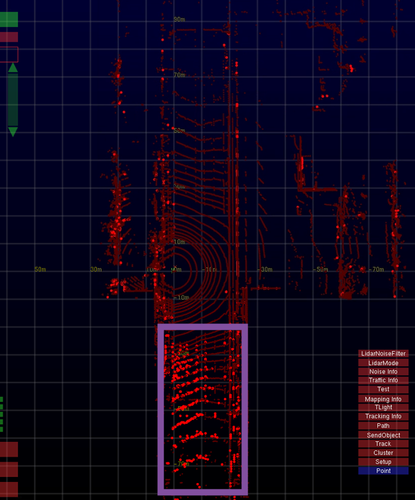Open the LidarMode option
The height and width of the screenshot is (500, 415).
tap(383, 363)
